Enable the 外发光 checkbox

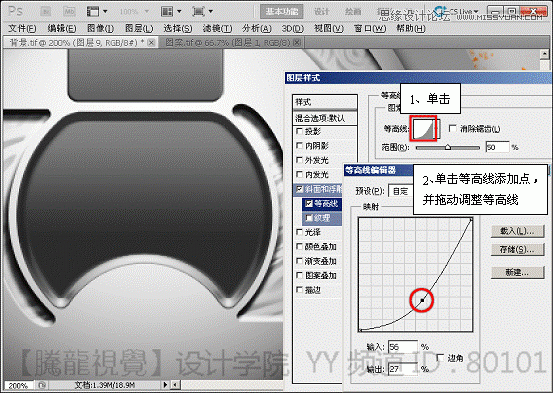[299, 160]
